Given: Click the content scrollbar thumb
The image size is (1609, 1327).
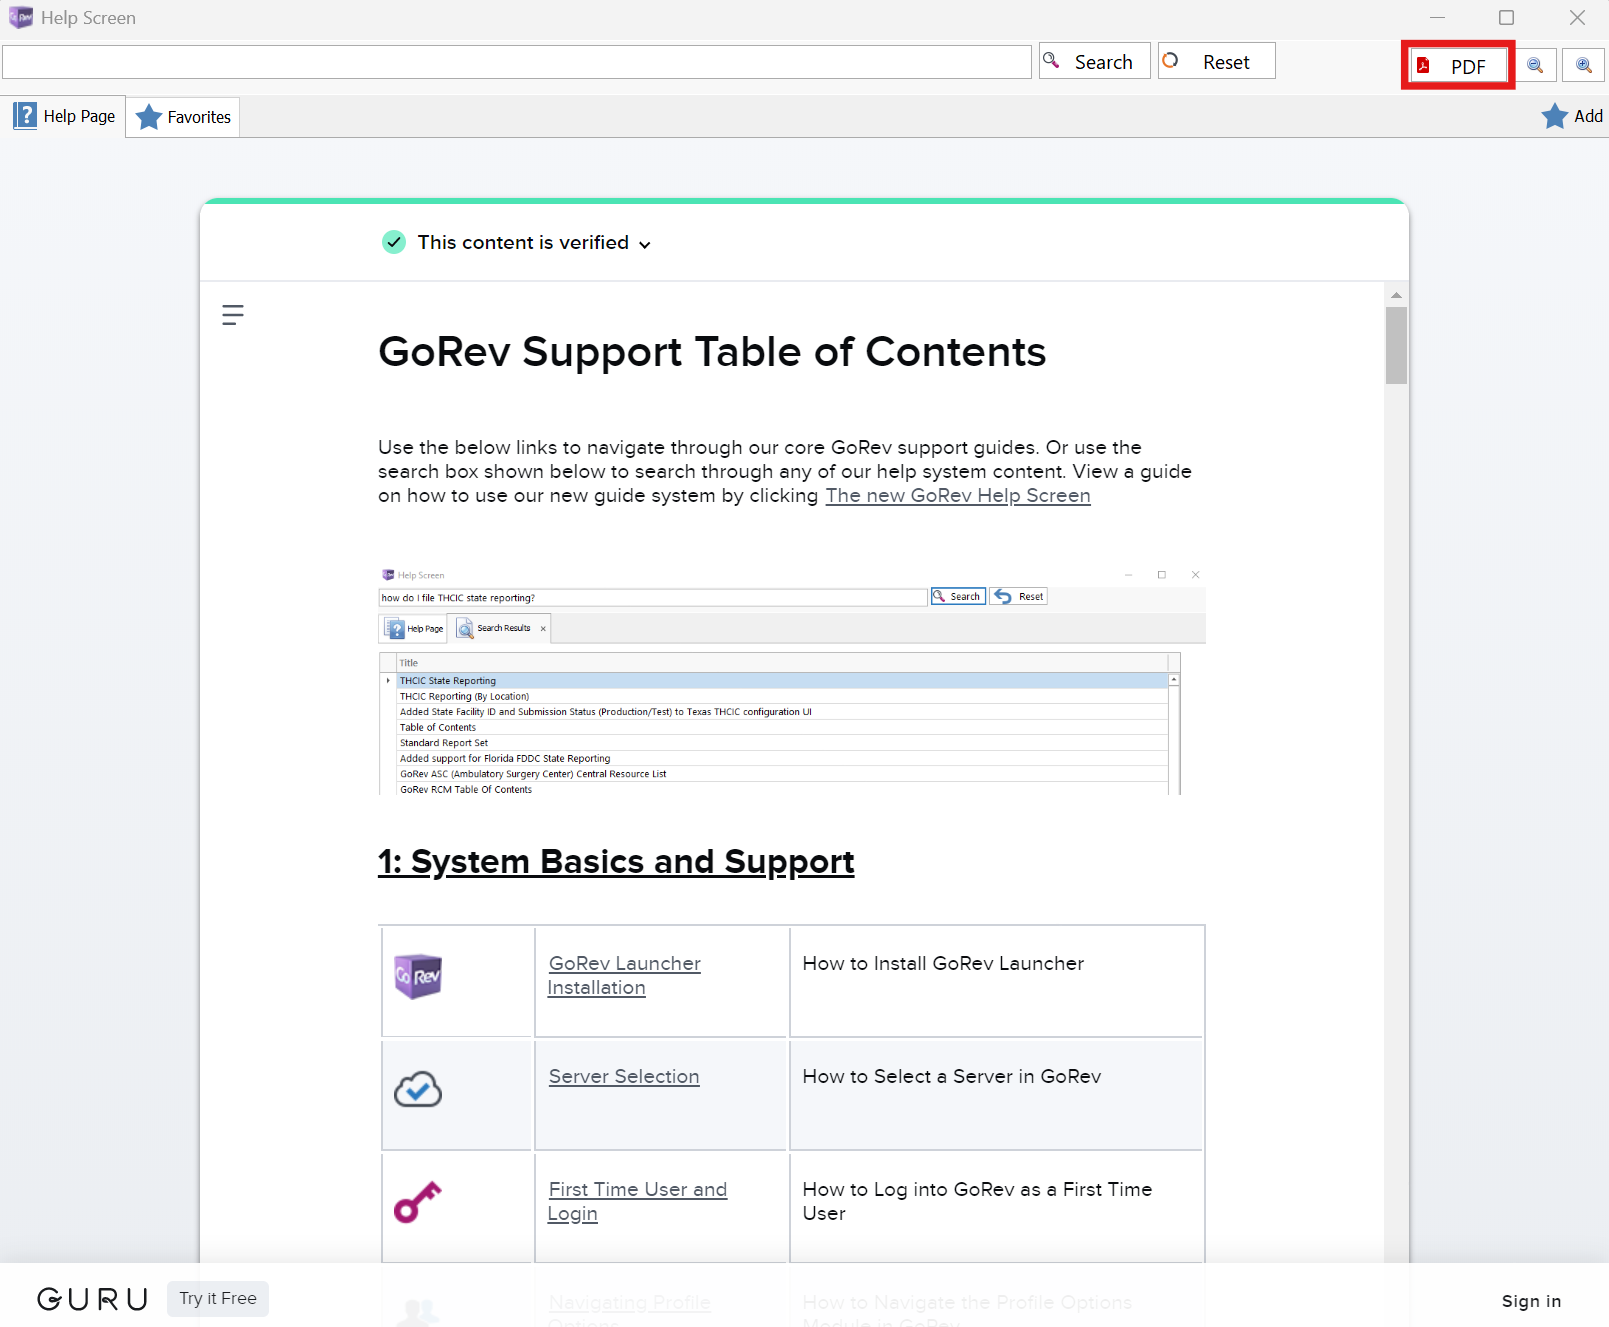Looking at the screenshot, I should coord(1396,345).
